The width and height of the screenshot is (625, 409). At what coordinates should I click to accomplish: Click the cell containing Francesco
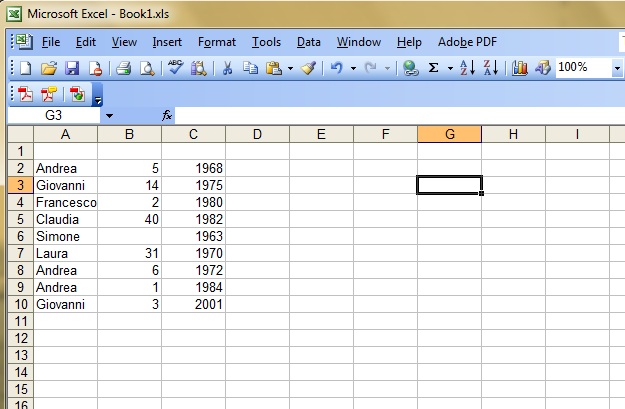click(x=65, y=202)
